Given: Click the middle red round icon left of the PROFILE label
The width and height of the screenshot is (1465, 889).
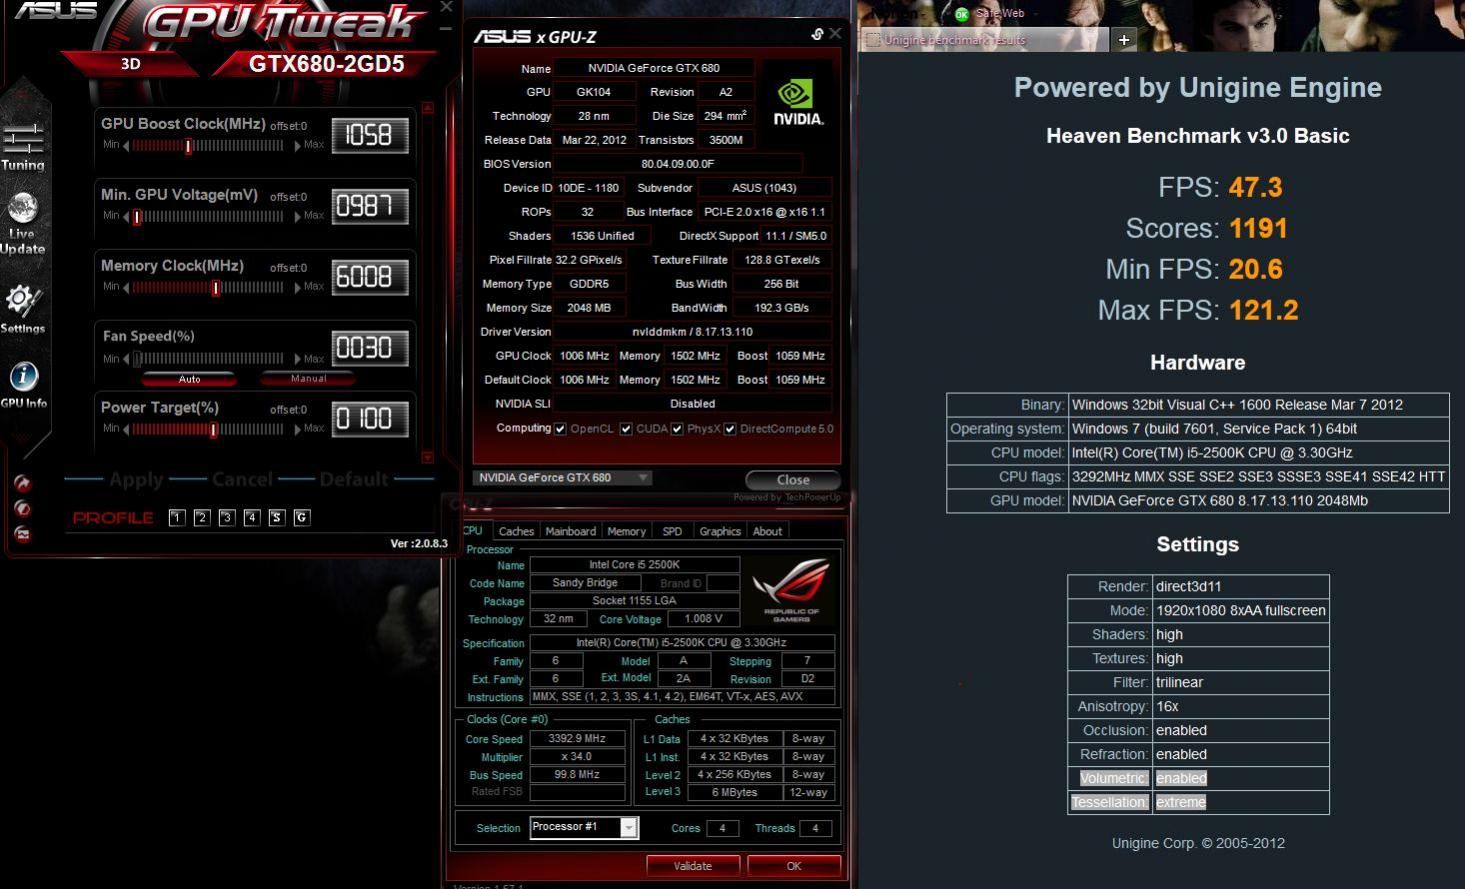Looking at the screenshot, I should click(22, 508).
